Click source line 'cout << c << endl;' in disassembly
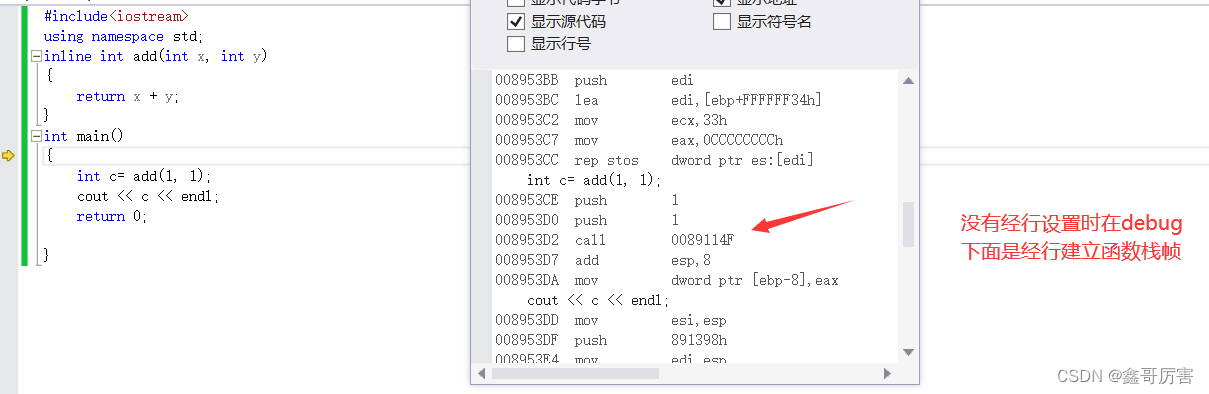 coord(597,300)
